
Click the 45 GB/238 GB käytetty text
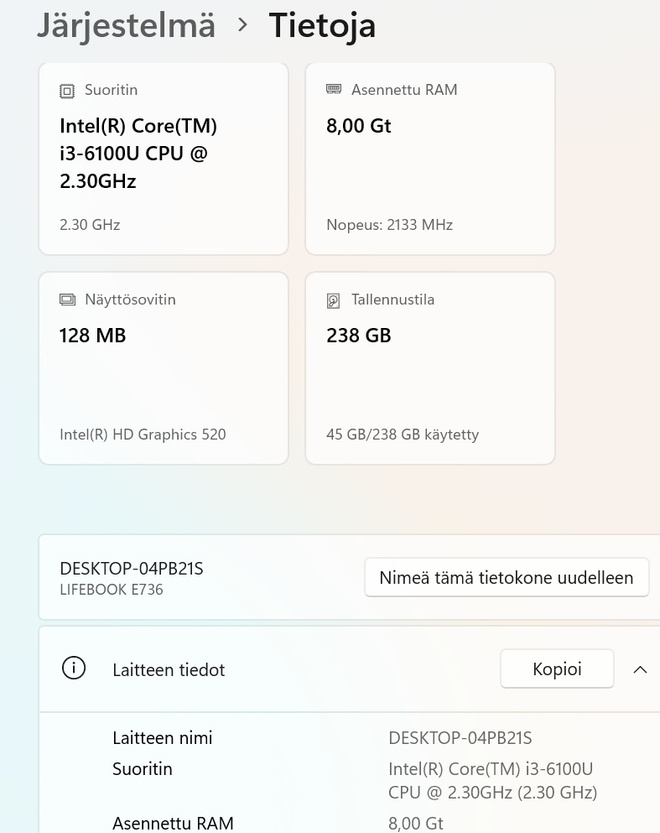(x=402, y=435)
